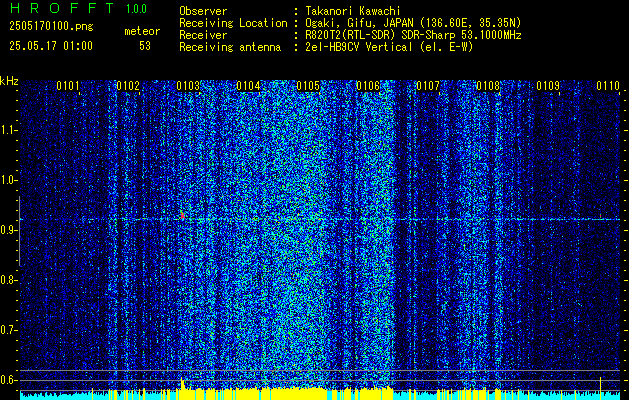The width and height of the screenshot is (629, 400).
Task: Click the date stamp 25.05.17 01:00
Action: pos(51,46)
